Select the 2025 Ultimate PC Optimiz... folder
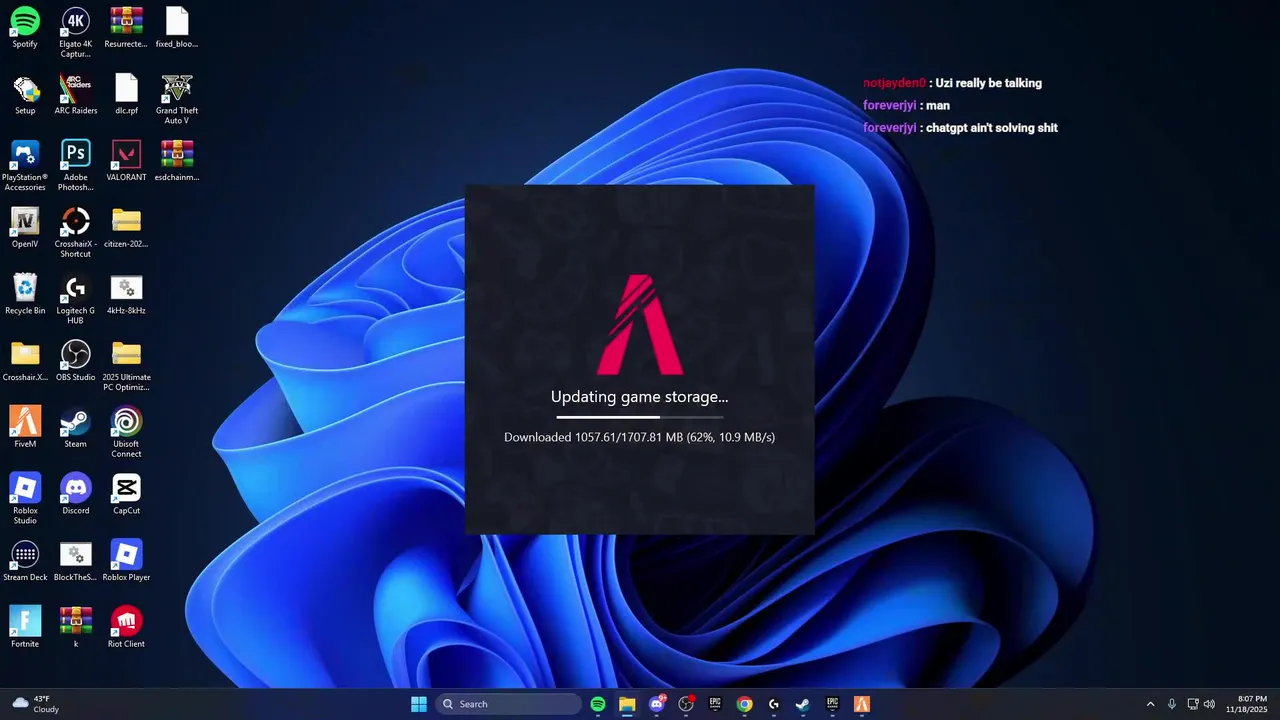The height and width of the screenshot is (720, 1280). point(126,366)
